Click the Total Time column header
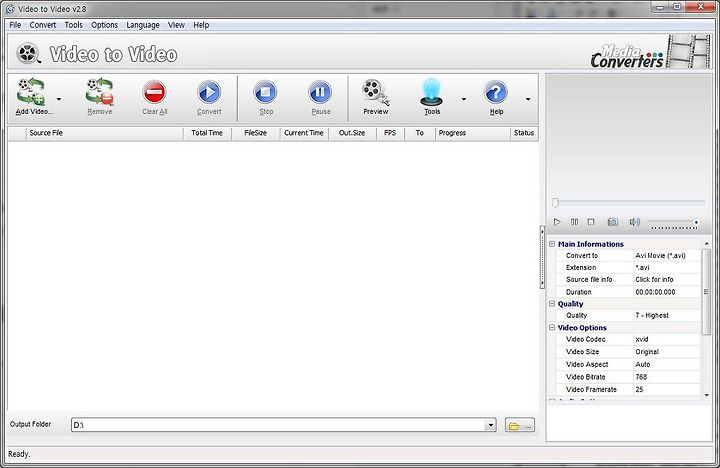This screenshot has height=468, width=720. [x=207, y=133]
